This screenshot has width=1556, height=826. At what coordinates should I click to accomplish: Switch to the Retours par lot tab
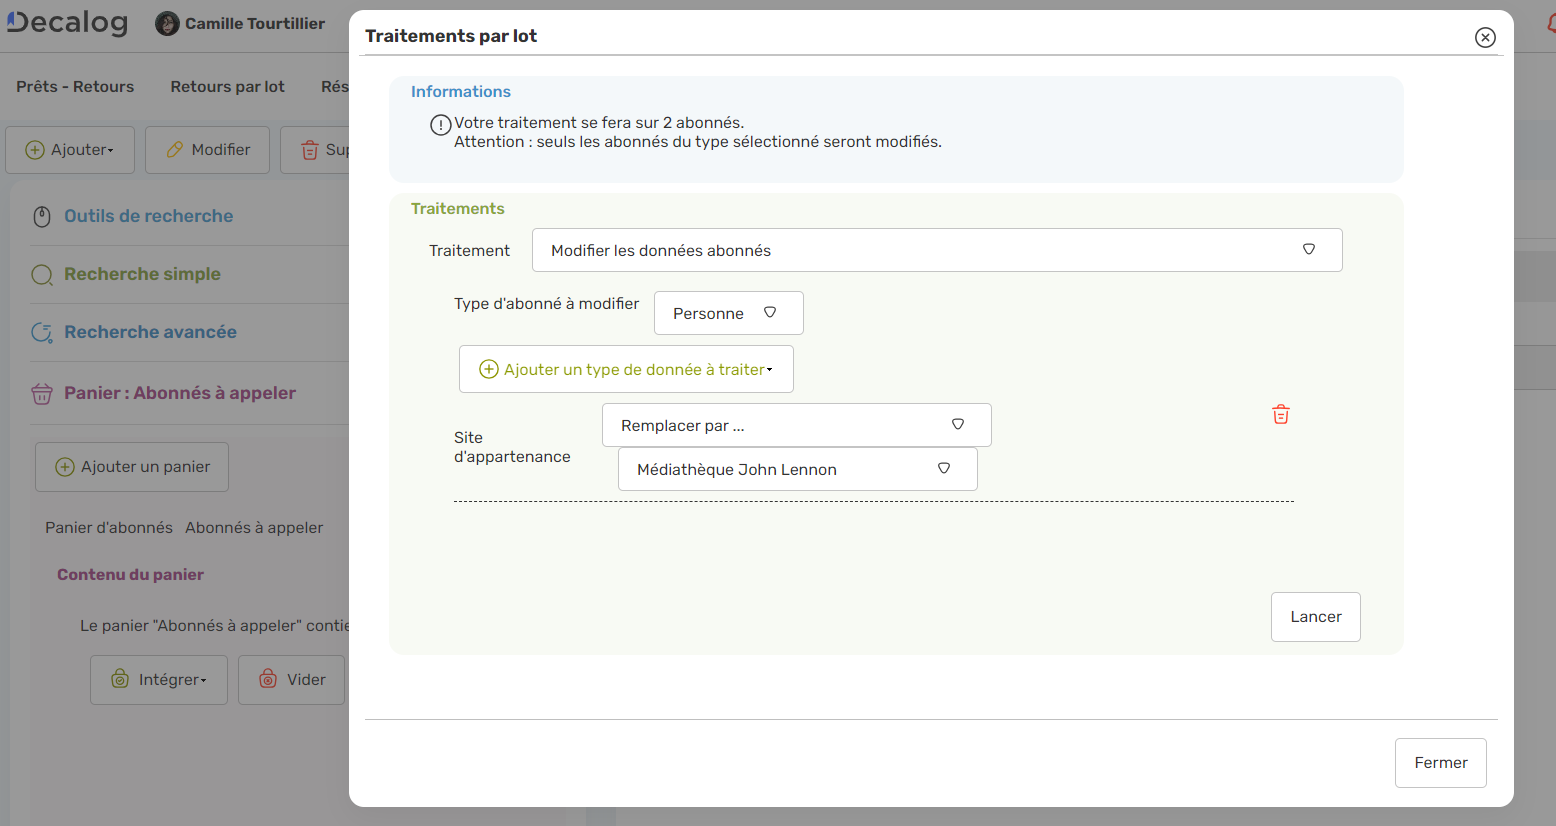(227, 86)
